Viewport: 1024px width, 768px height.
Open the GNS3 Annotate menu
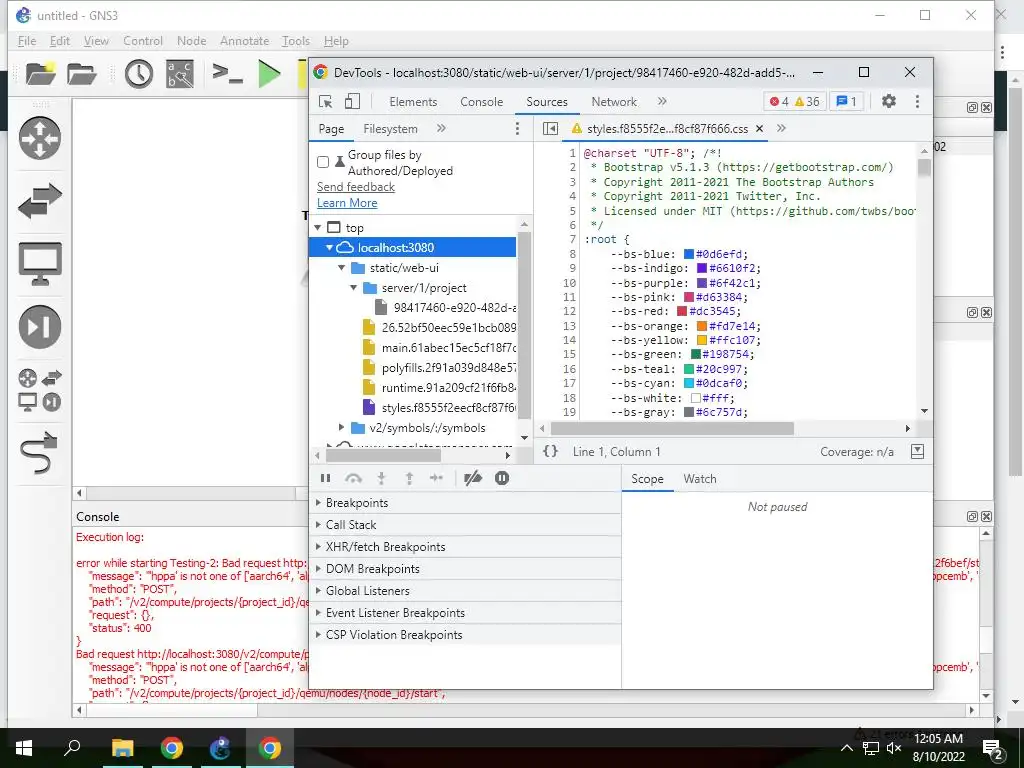[x=244, y=41]
